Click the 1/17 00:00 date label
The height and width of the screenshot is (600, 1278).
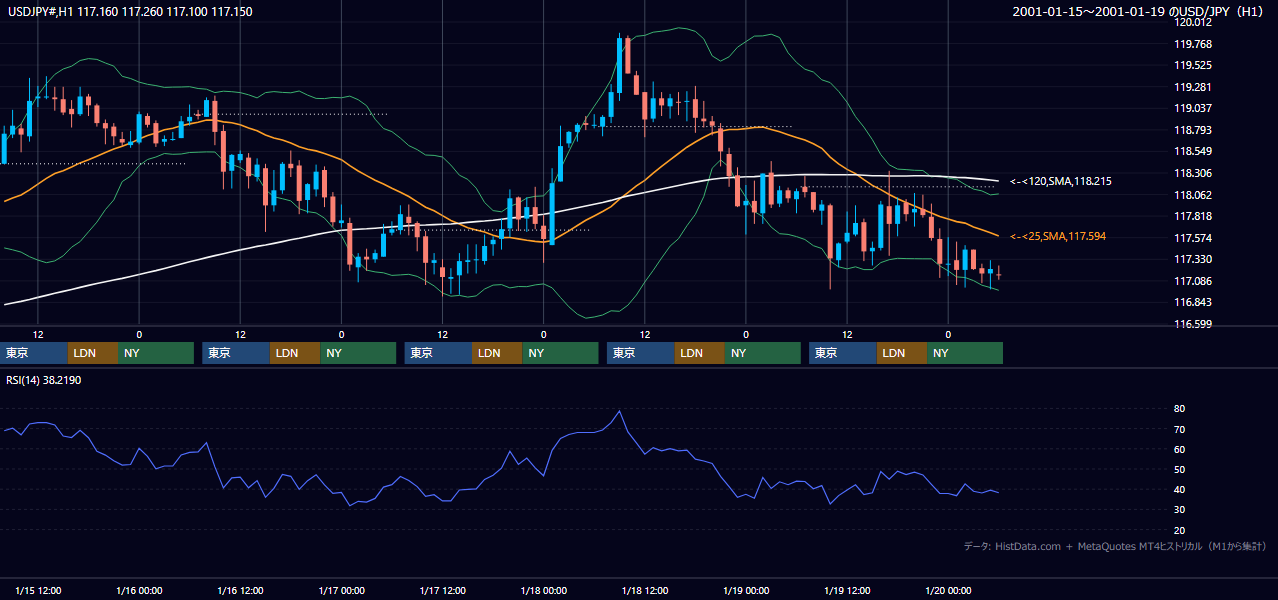[x=342, y=590]
